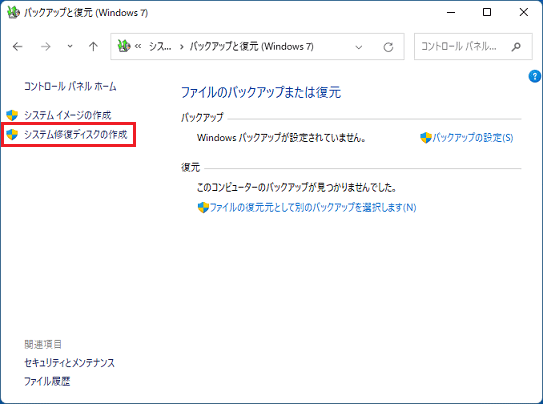The height and width of the screenshot is (404, 543).
Task: Click バックアップの設定(S) link
Action: 472,138
